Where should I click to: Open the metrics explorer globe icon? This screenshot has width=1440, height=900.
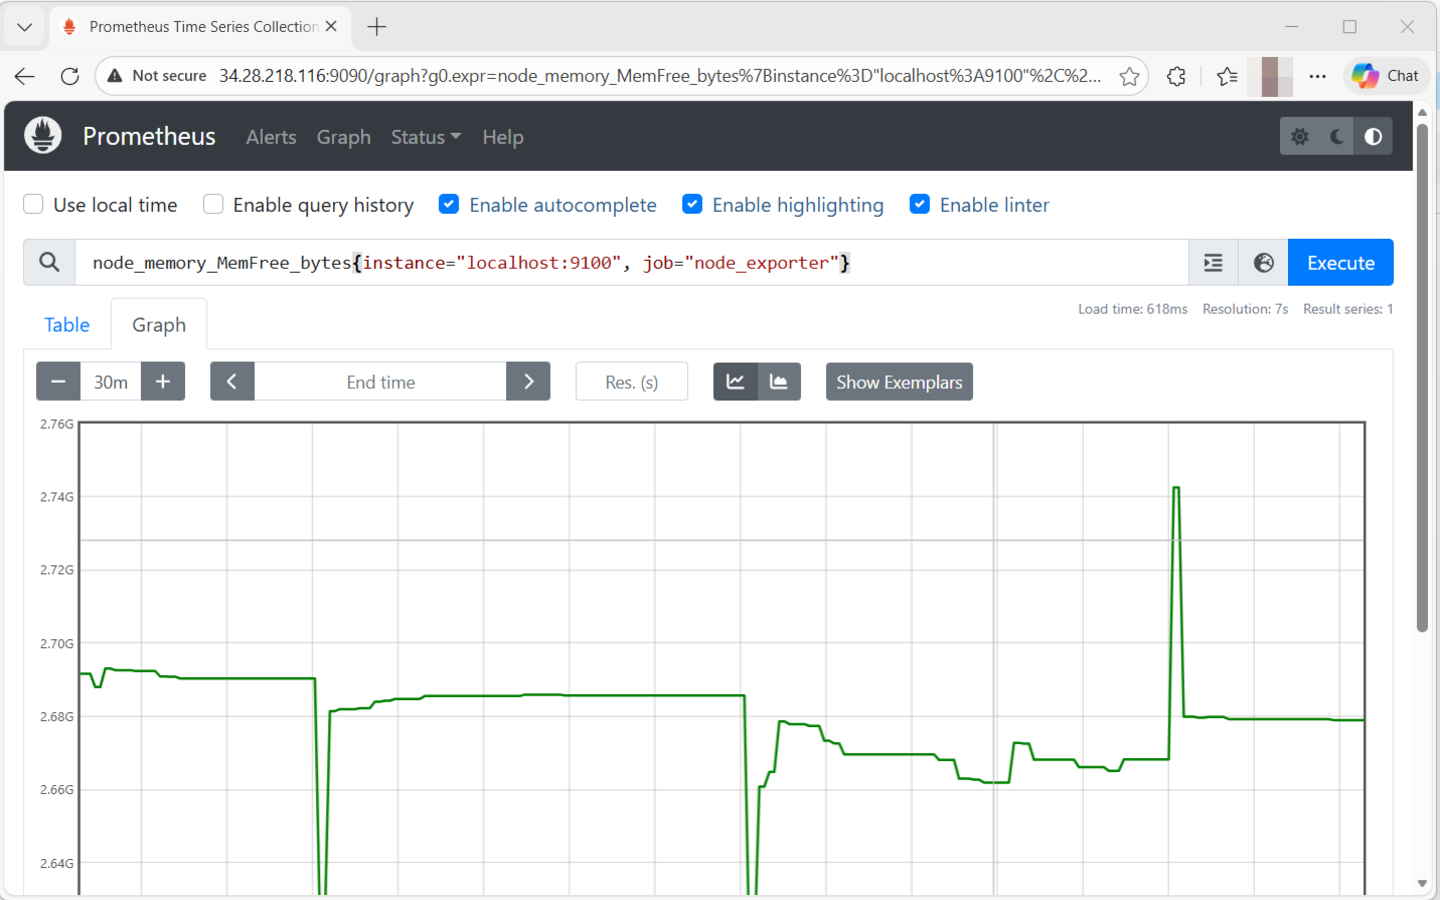(1263, 262)
